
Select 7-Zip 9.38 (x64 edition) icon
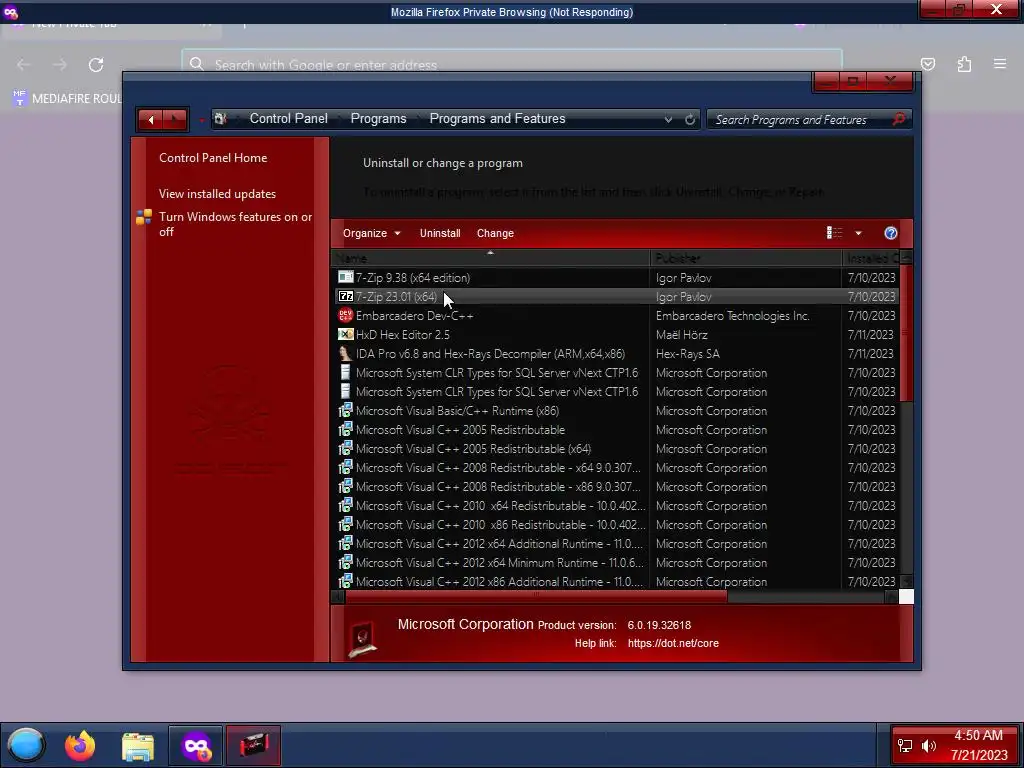tap(345, 278)
